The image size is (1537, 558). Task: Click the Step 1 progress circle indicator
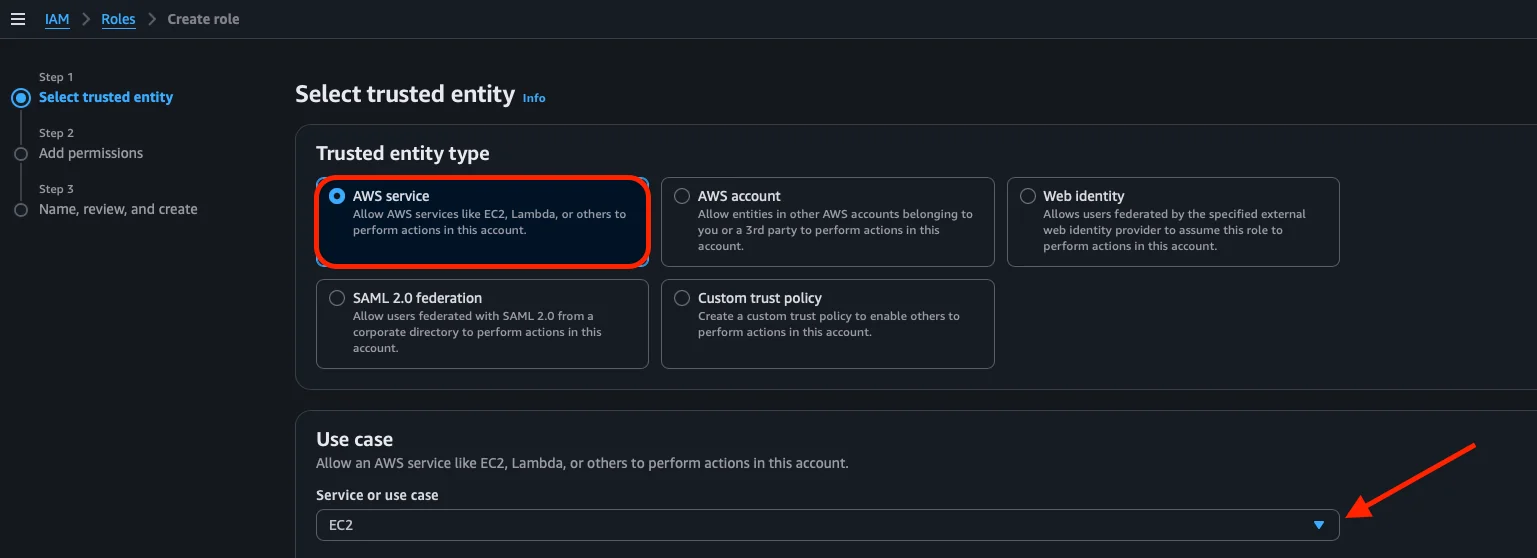pos(21,98)
